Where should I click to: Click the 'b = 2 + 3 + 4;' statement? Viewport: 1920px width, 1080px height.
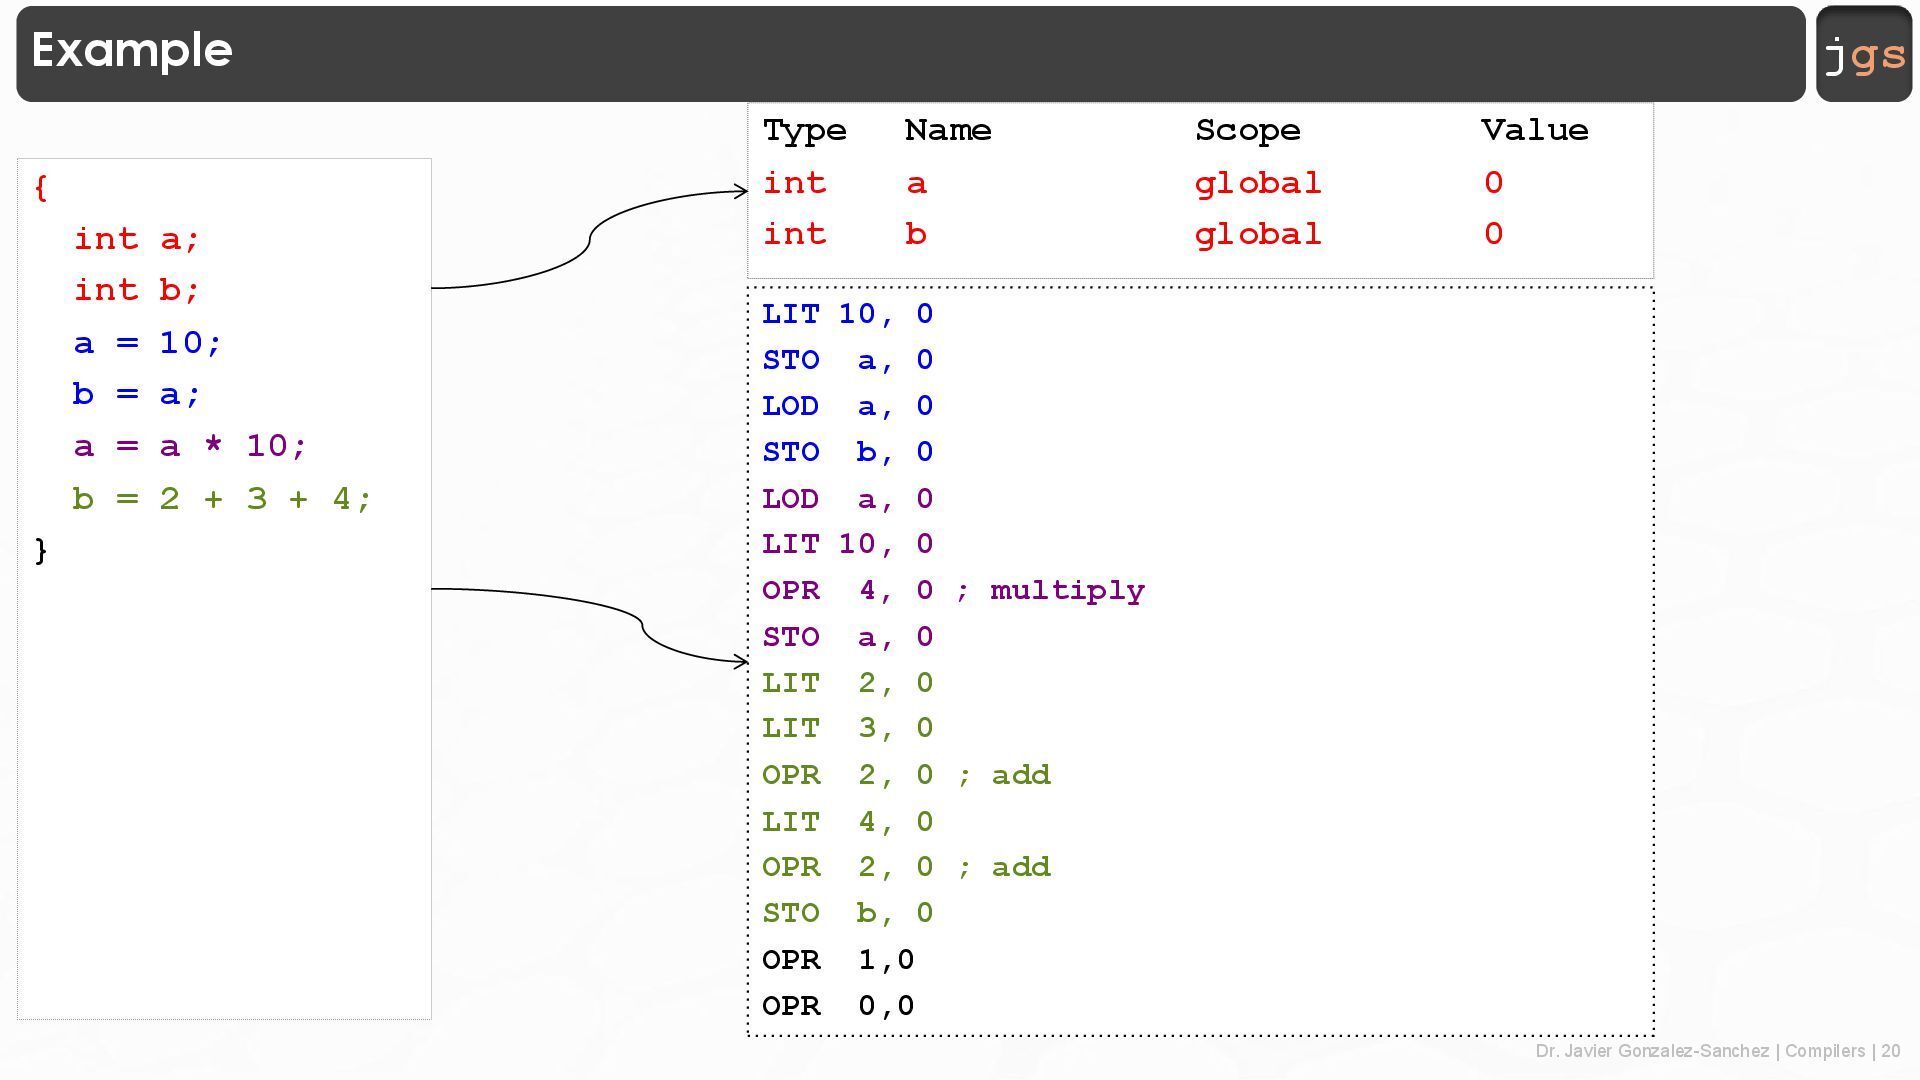222,498
